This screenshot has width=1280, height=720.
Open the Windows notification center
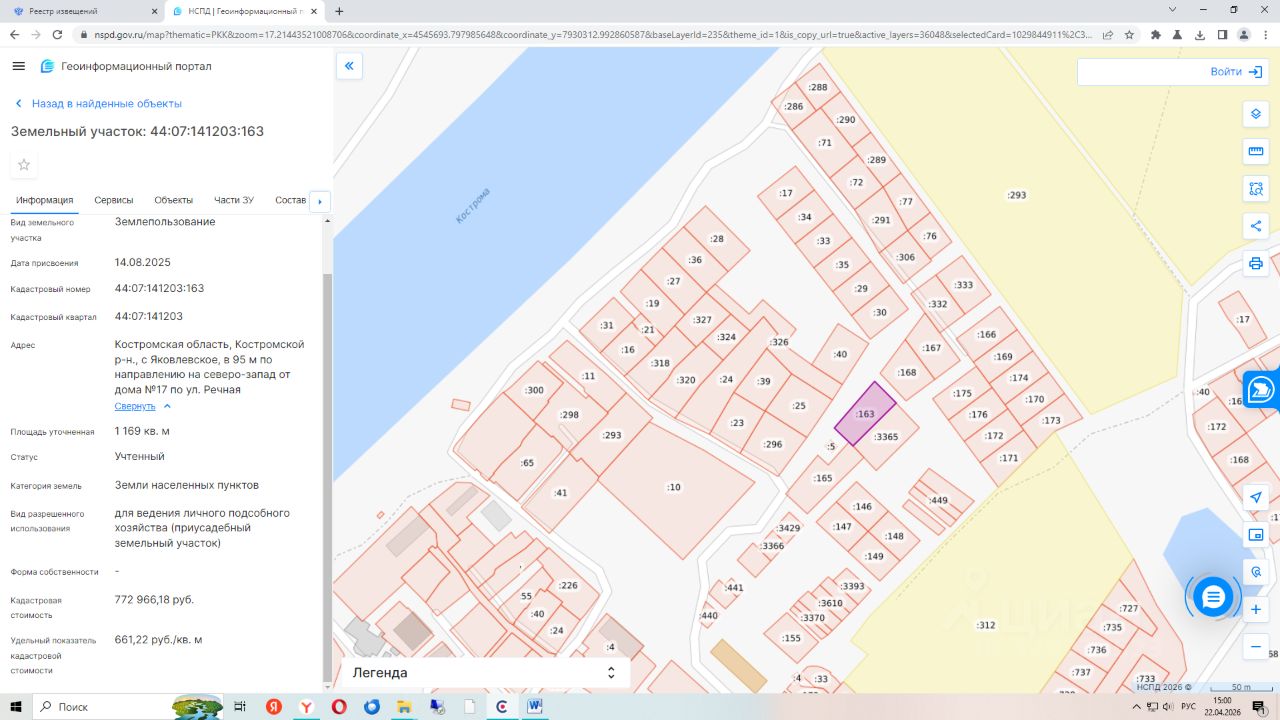point(1258,707)
